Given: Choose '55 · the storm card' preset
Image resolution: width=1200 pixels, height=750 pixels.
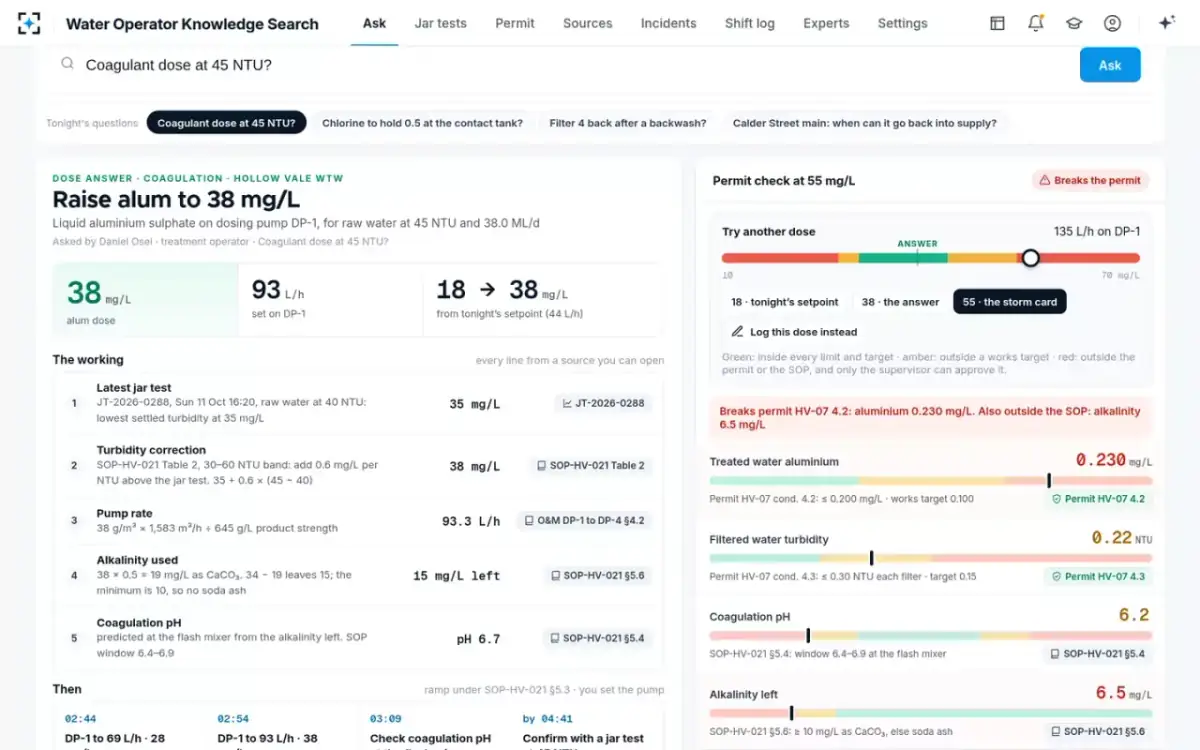Looking at the screenshot, I should coord(1010,302).
